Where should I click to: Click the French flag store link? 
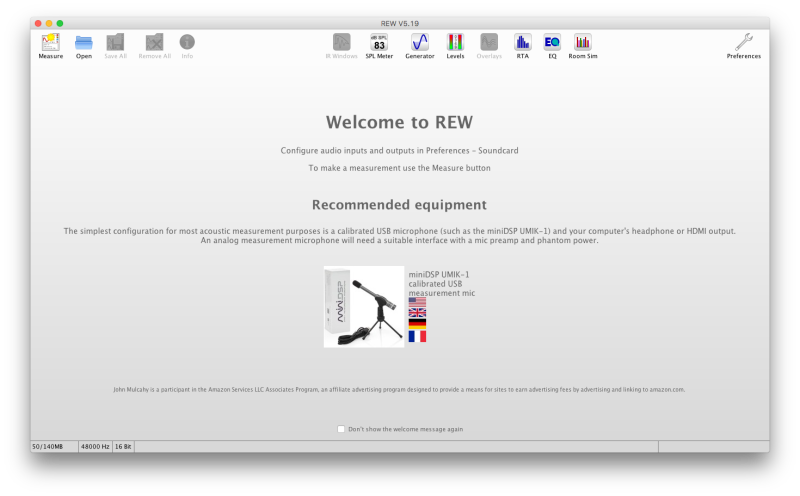click(417, 336)
